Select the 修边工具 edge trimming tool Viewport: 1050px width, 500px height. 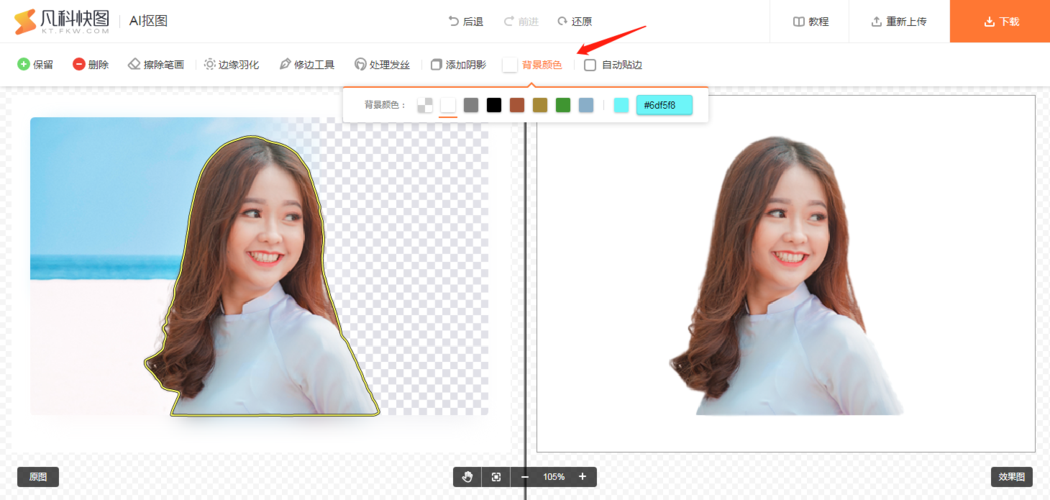click(x=306, y=65)
